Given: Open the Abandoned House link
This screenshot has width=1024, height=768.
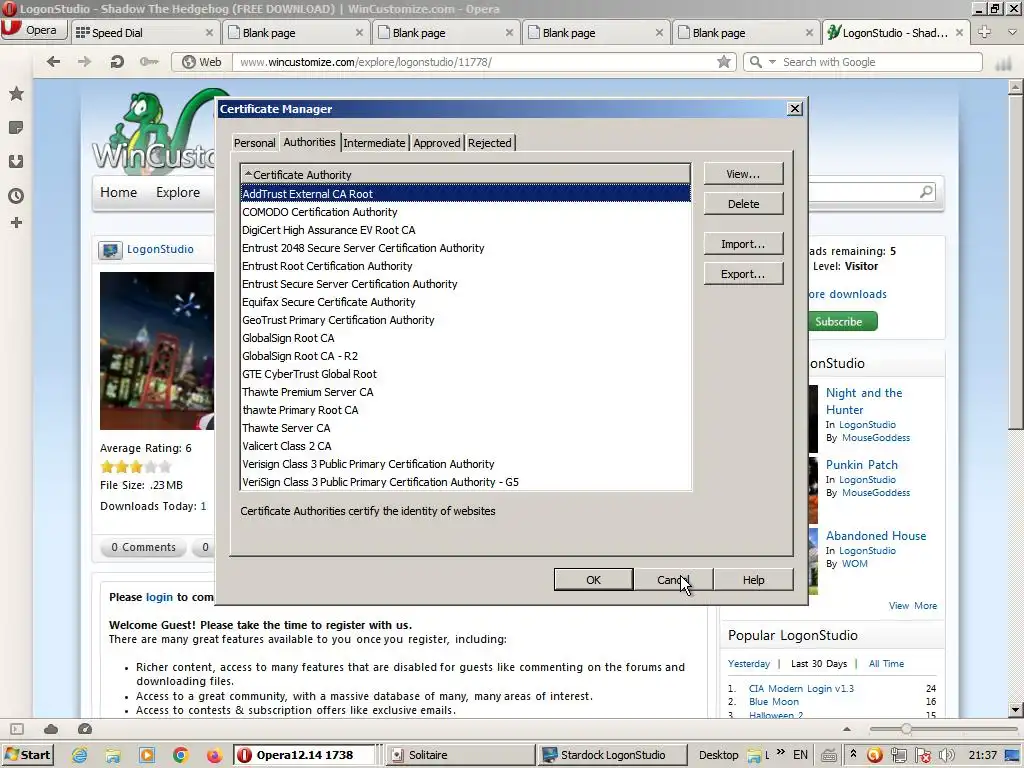Looking at the screenshot, I should click(x=876, y=536).
